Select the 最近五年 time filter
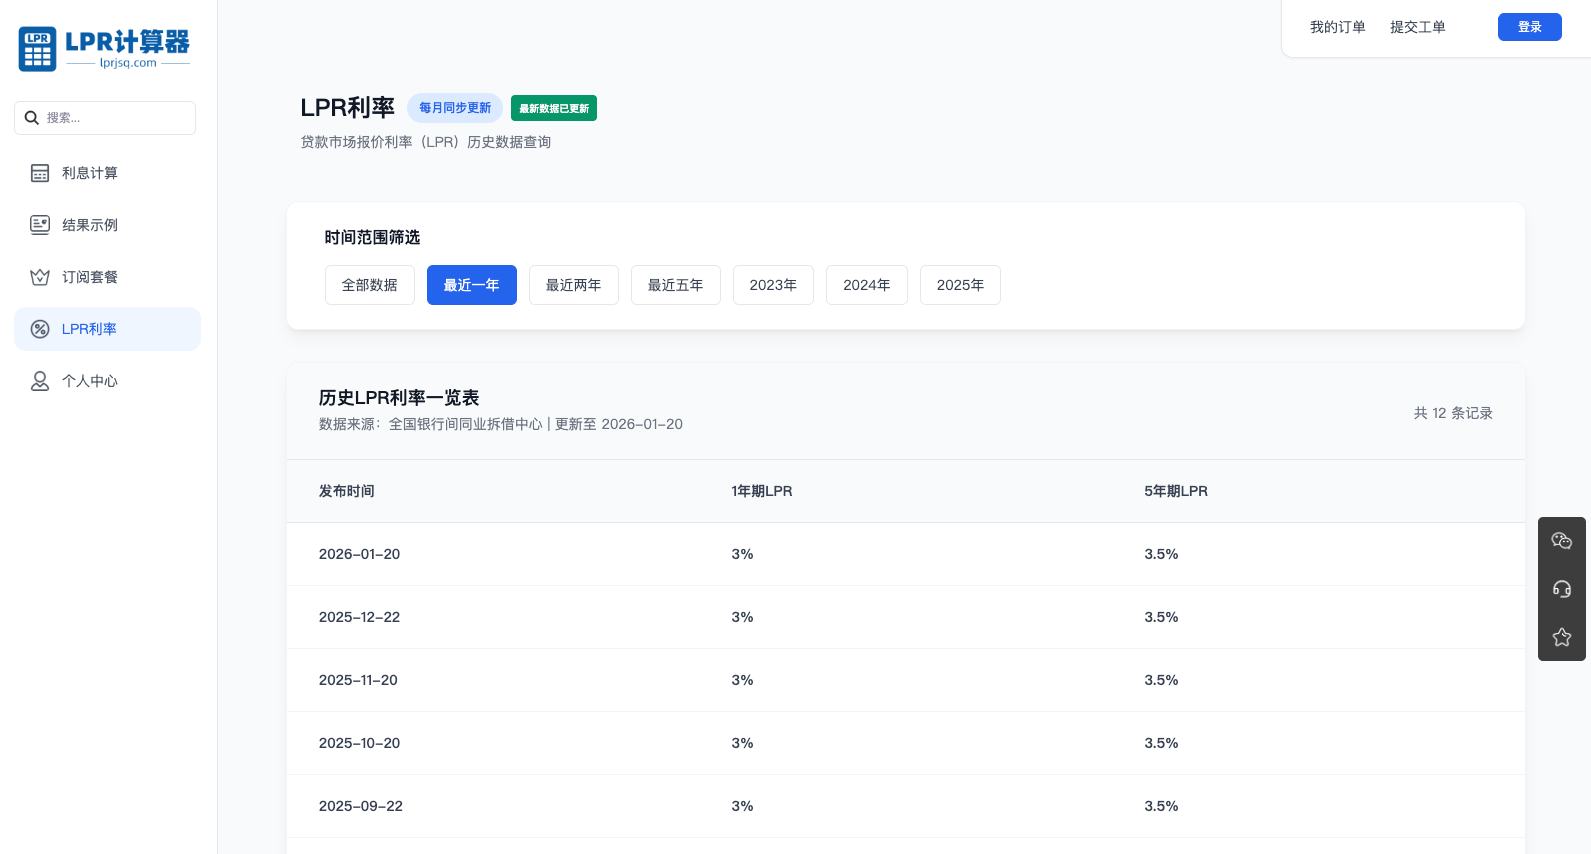The image size is (1591, 854). pyautogui.click(x=675, y=285)
